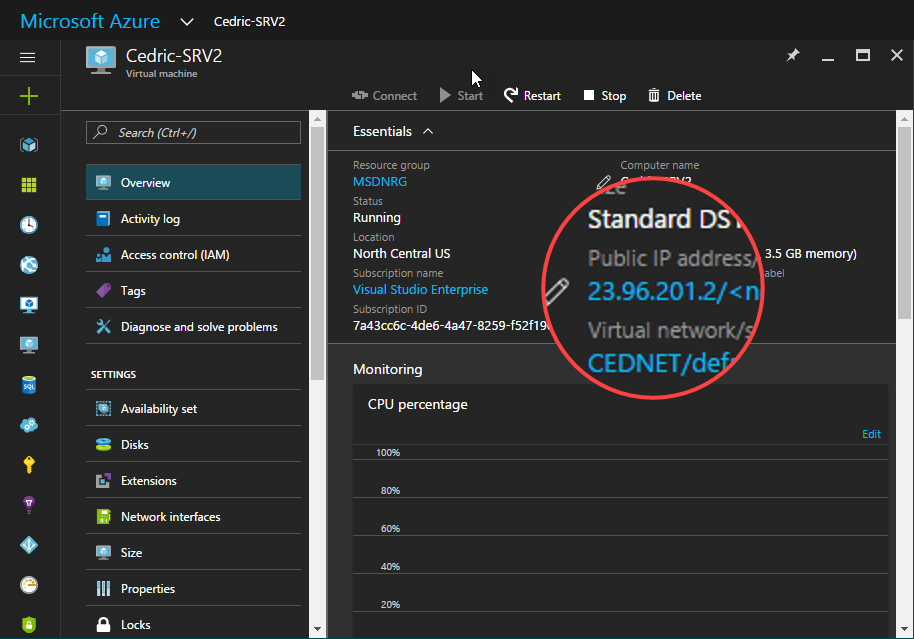The width and height of the screenshot is (914, 639).
Task: Click the Cedric-SRV2 breadcrumb in top bar
Action: [x=249, y=22]
